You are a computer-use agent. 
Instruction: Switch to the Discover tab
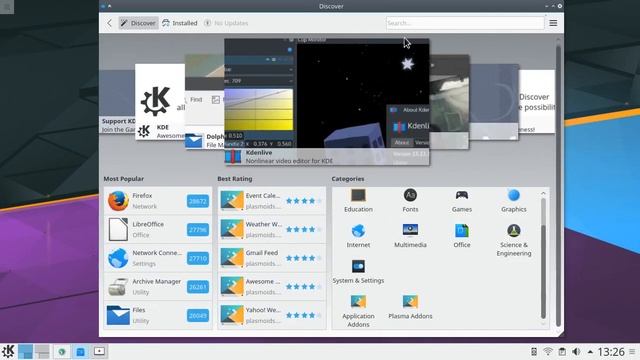(x=138, y=23)
